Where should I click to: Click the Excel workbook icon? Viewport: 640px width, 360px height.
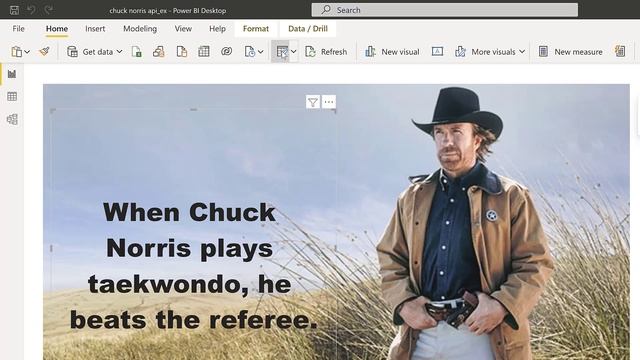137,52
